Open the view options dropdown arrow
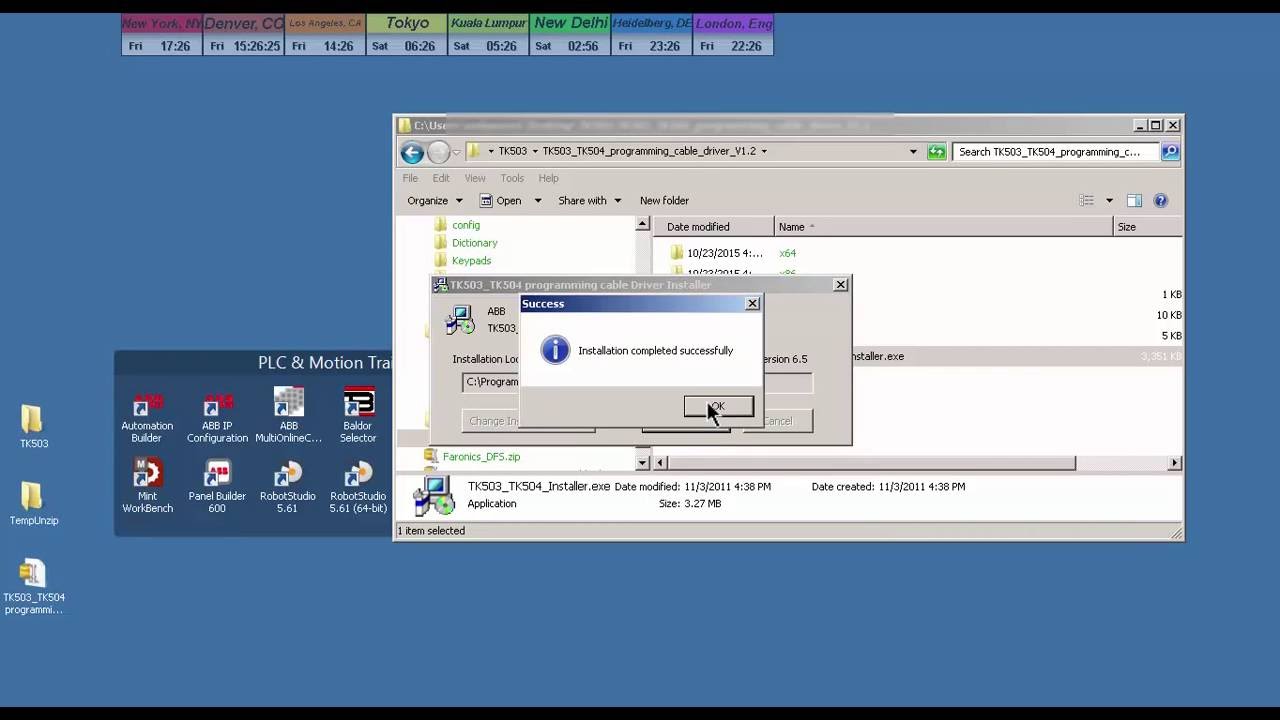The height and width of the screenshot is (720, 1280). click(x=1109, y=201)
